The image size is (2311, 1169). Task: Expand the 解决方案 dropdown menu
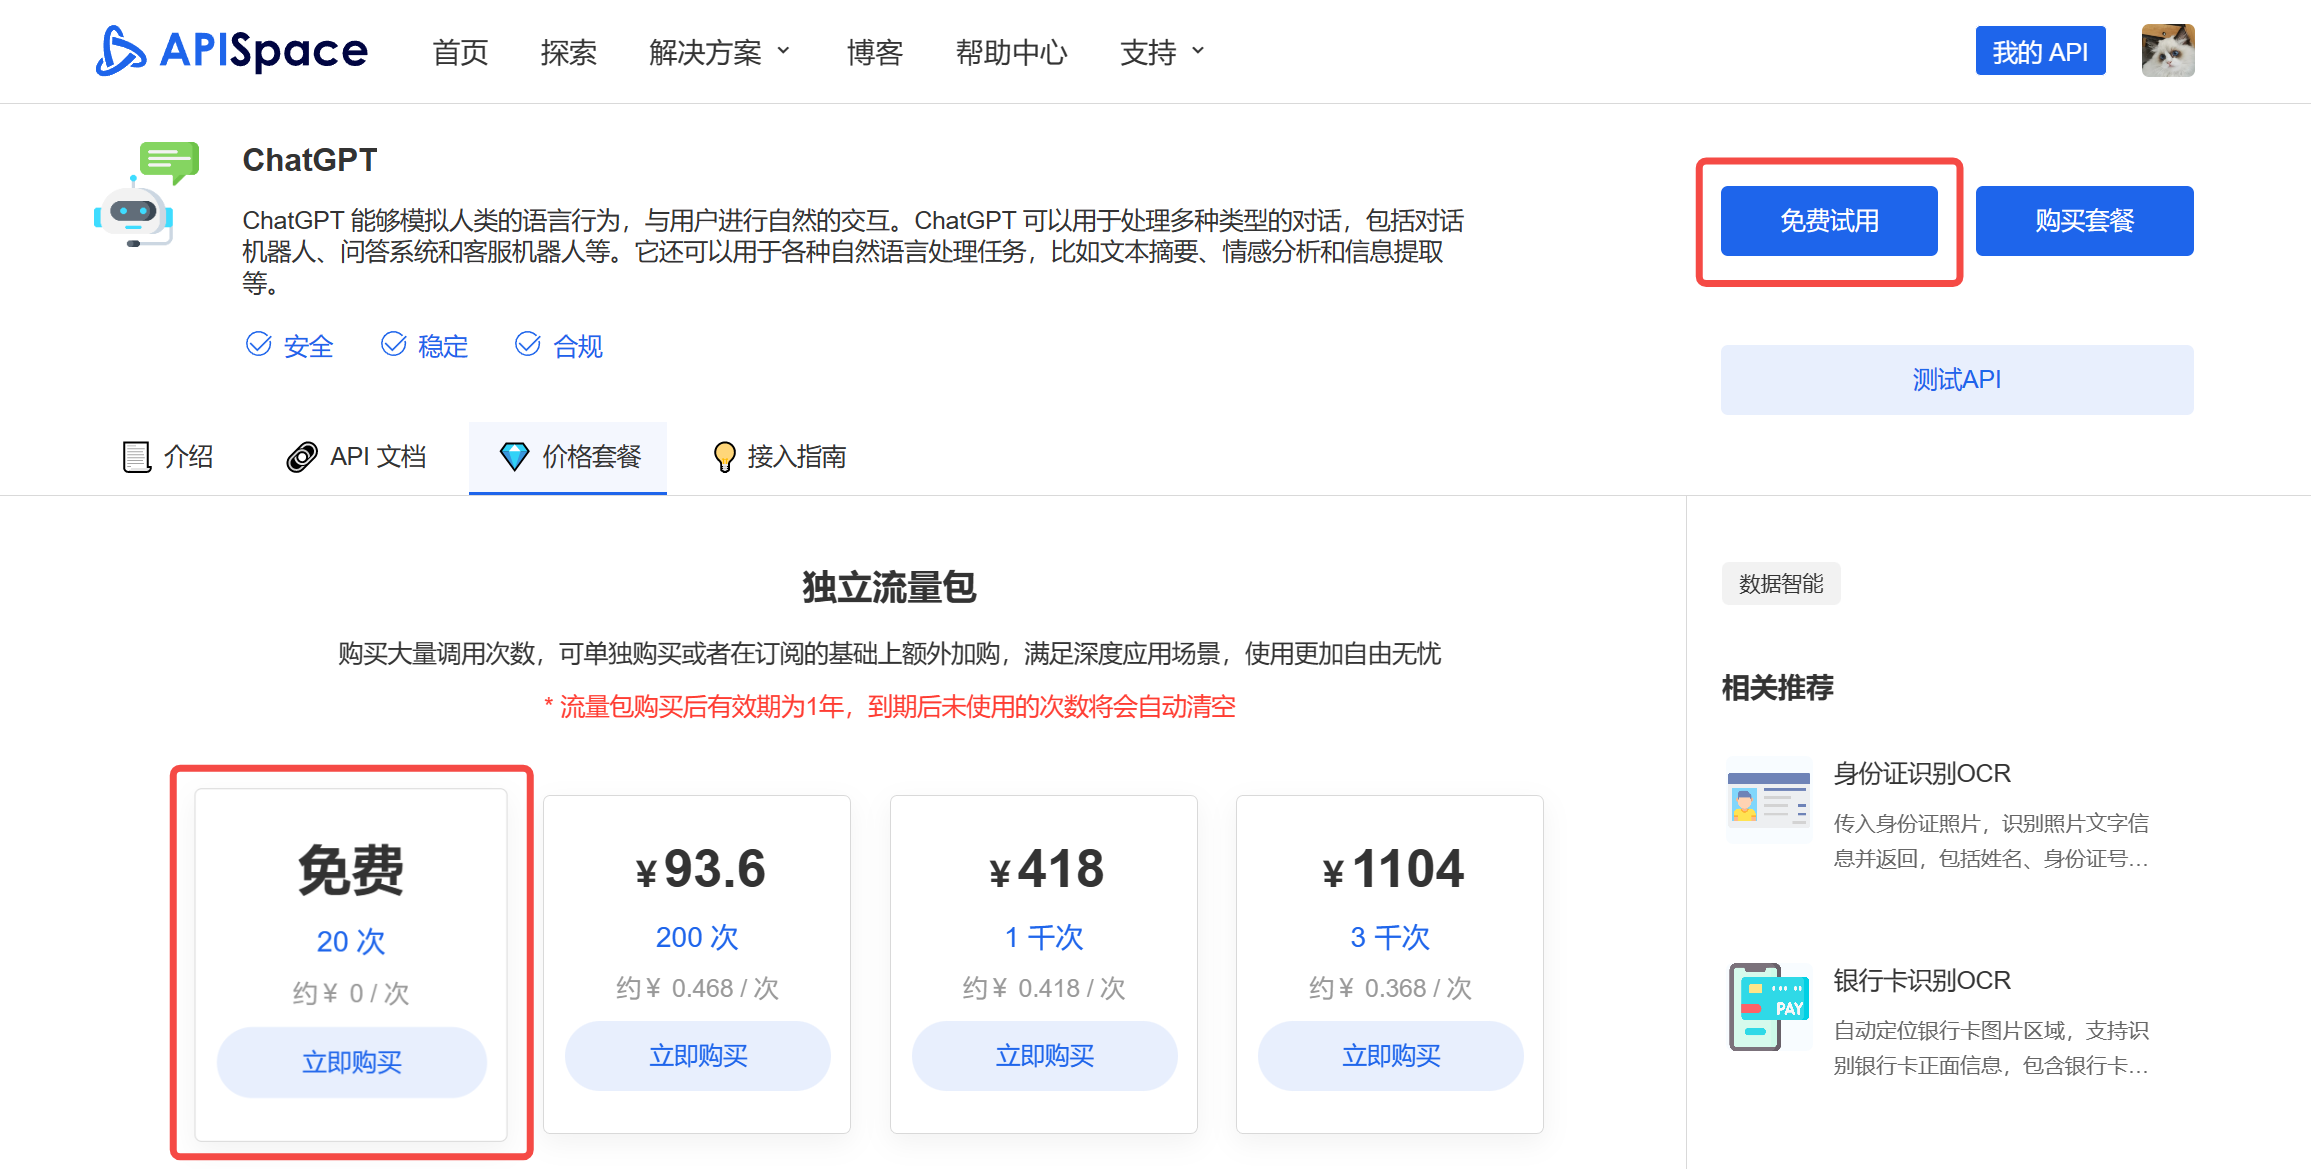point(719,52)
